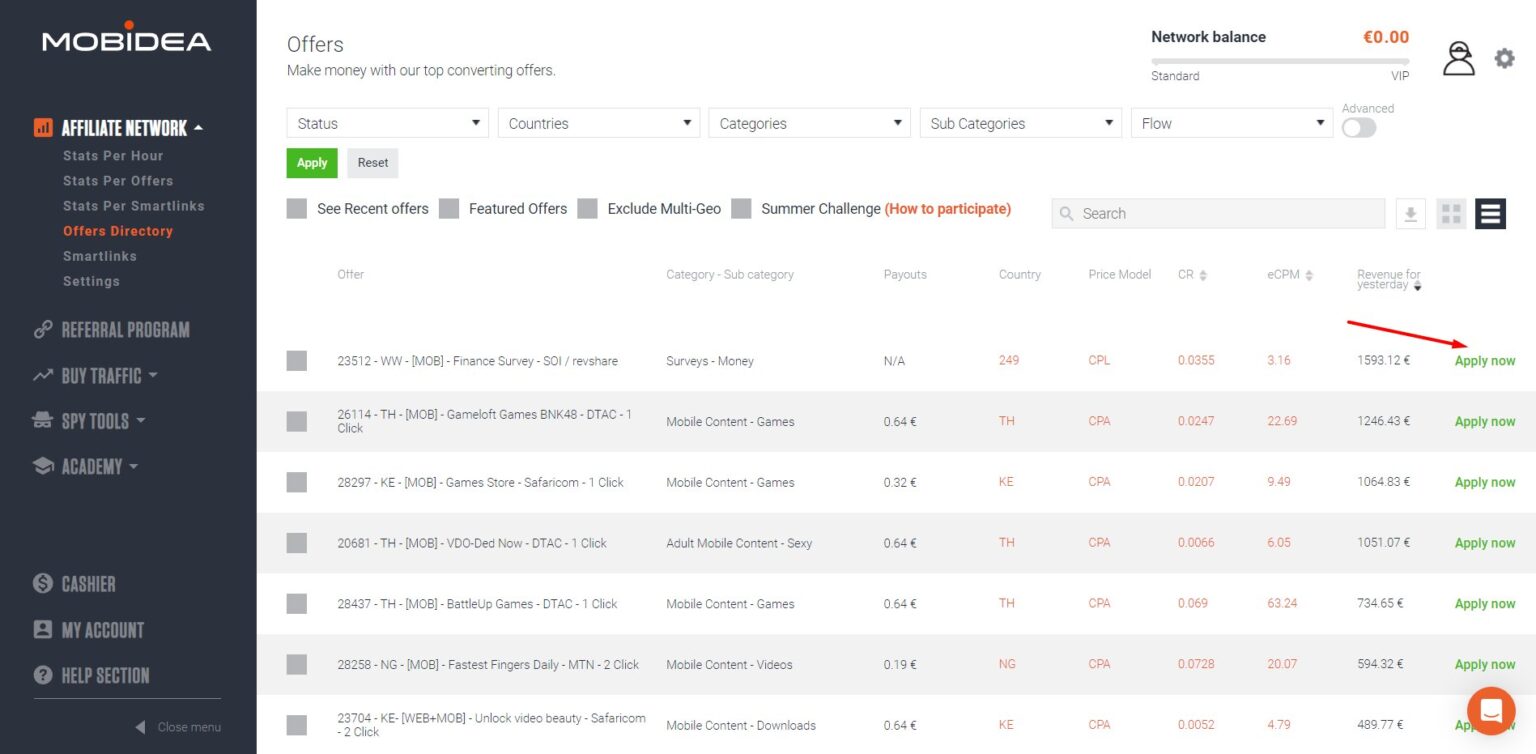Open the user profile icon
This screenshot has width=1536, height=754.
(1458, 59)
